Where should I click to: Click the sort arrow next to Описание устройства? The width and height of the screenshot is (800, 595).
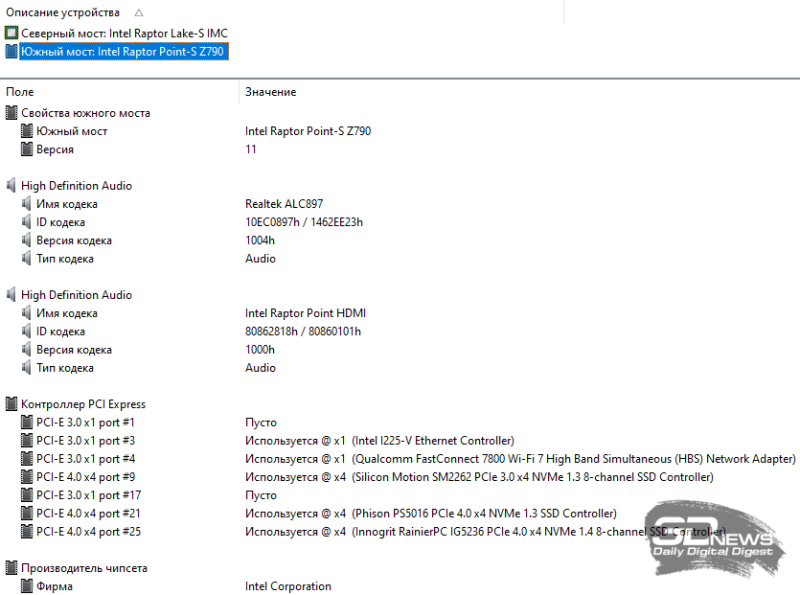point(139,13)
